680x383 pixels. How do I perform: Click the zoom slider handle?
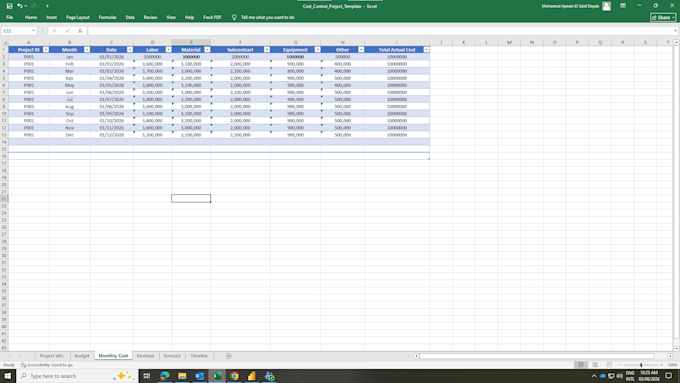[x=641, y=365]
